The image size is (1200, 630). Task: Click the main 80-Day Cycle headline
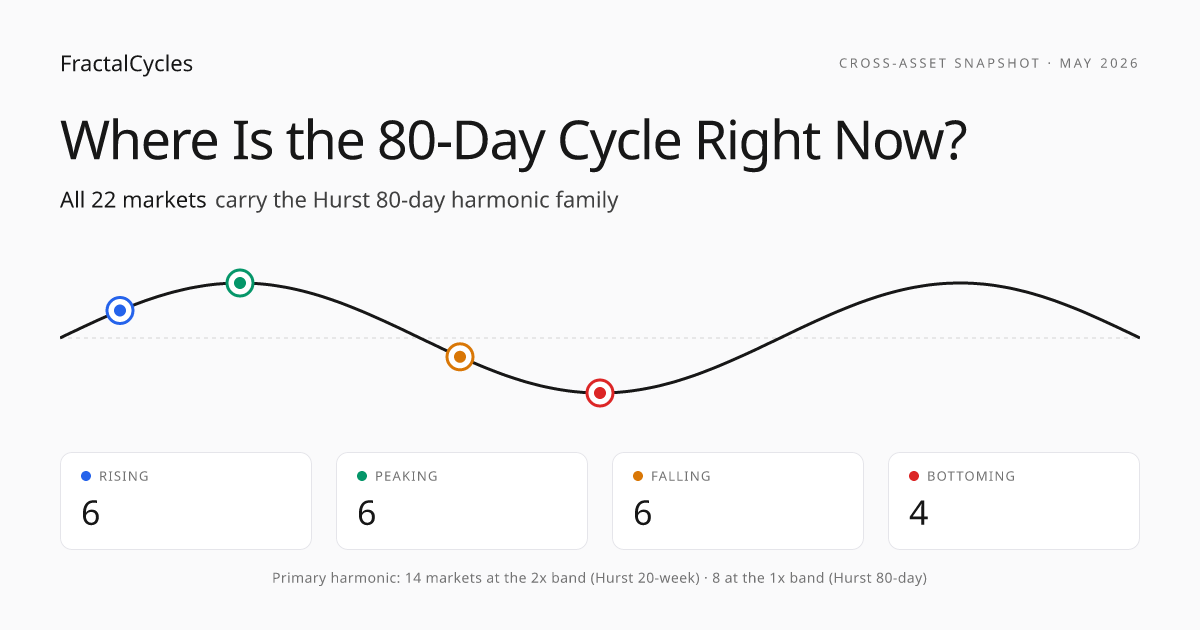point(513,140)
